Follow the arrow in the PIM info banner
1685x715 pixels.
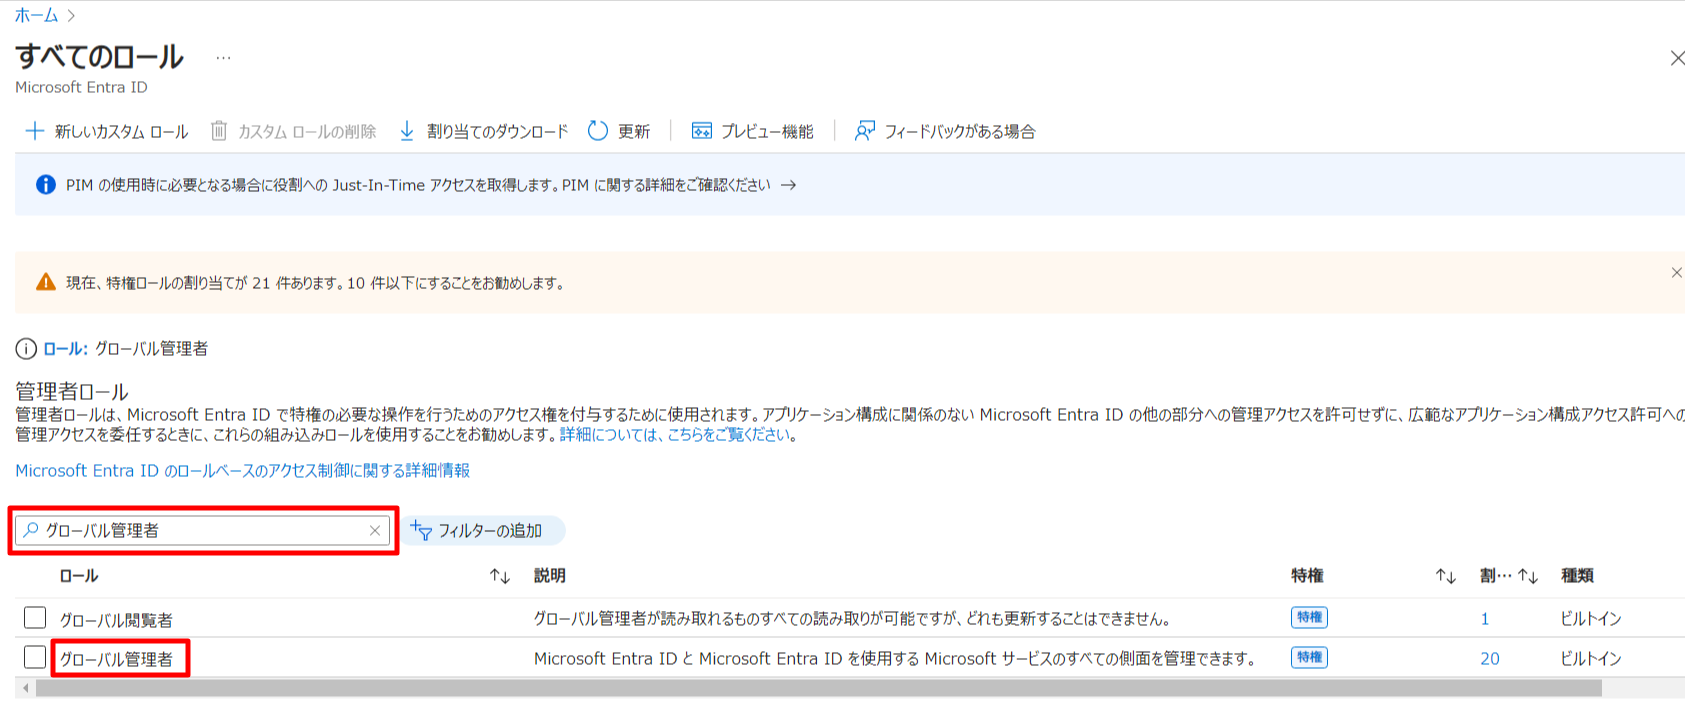(x=789, y=185)
